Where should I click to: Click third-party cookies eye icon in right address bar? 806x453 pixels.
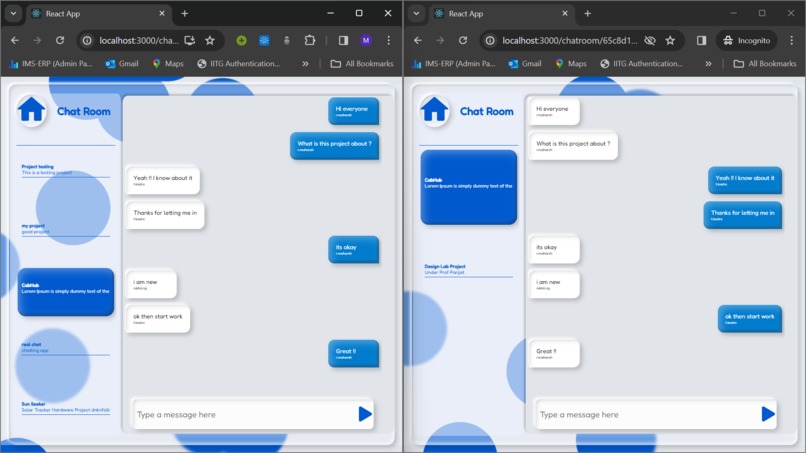[x=650, y=40]
